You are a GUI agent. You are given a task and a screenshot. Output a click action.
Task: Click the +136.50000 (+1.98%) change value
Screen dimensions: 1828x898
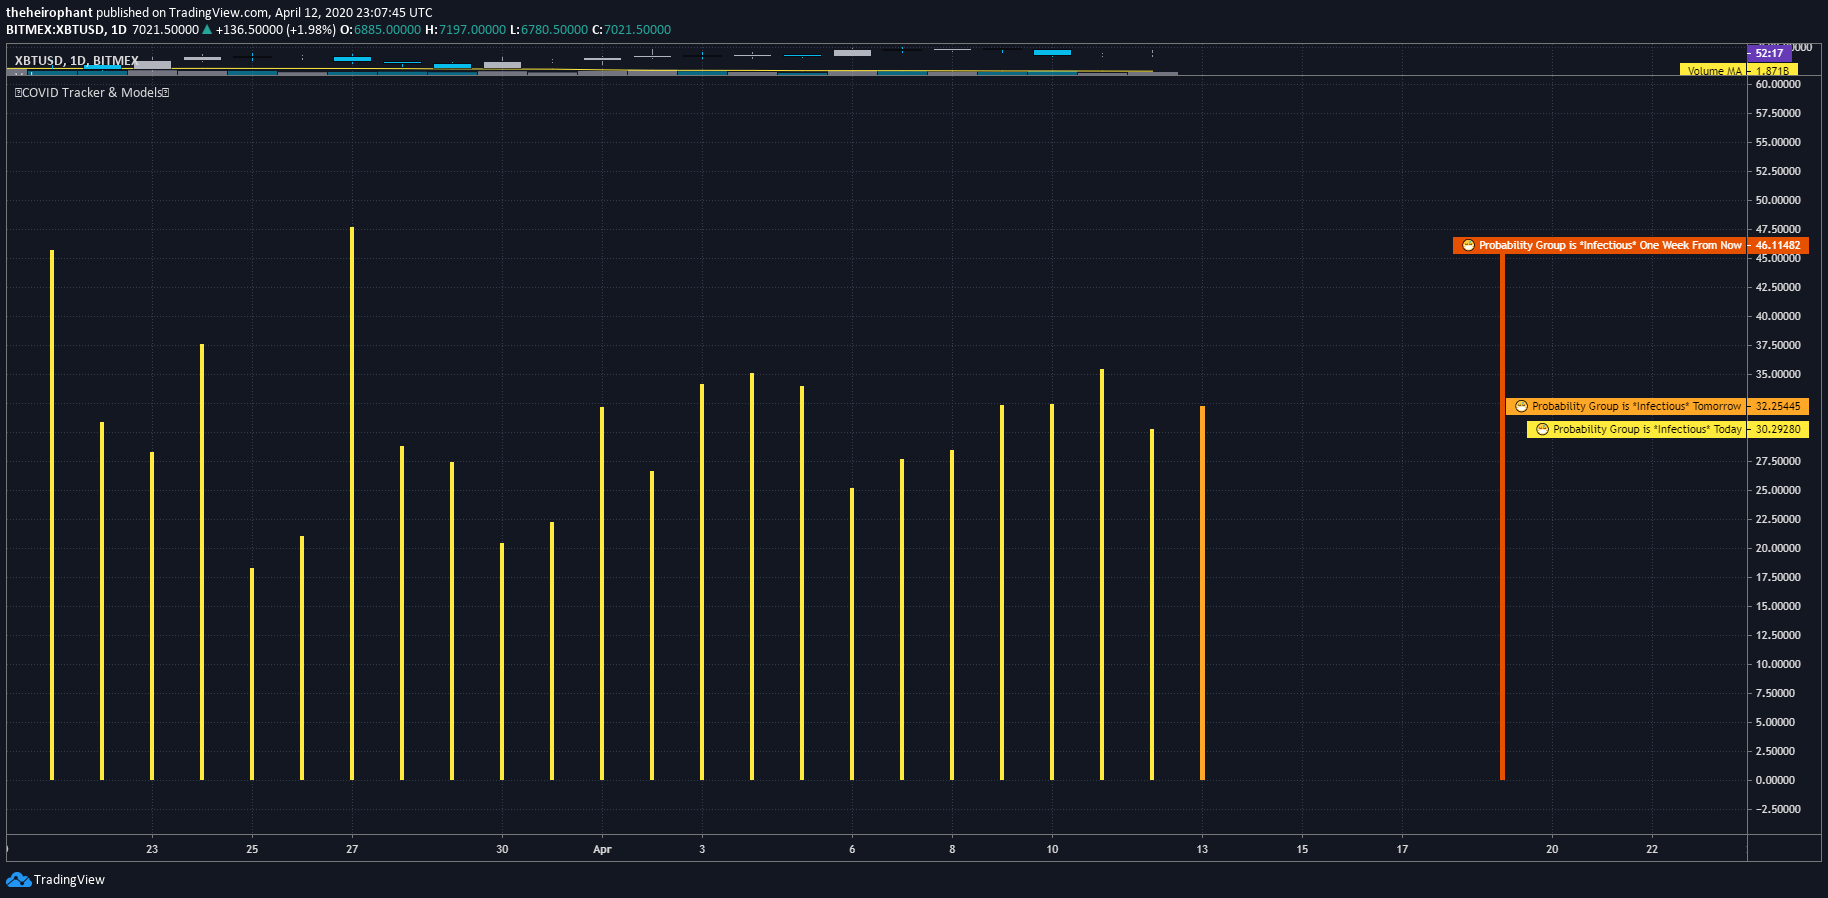(276, 30)
